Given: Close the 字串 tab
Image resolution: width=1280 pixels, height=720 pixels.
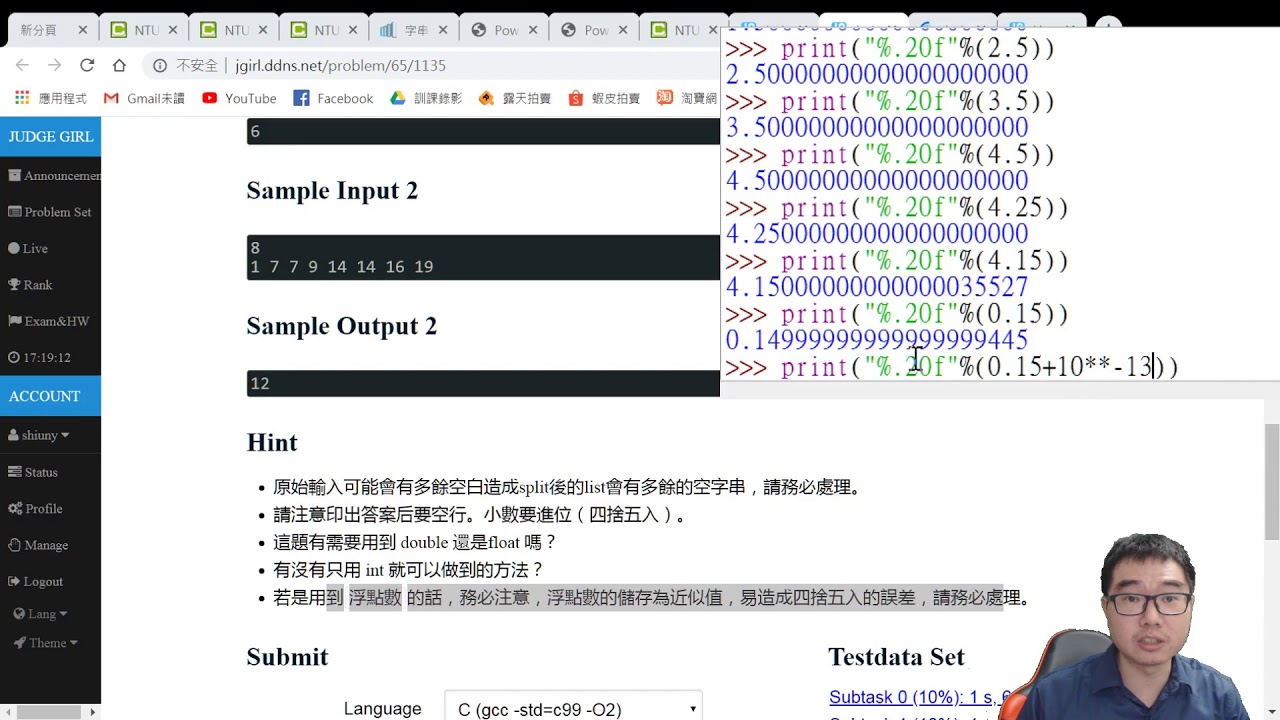Looking at the screenshot, I should pyautogui.click(x=443, y=30).
